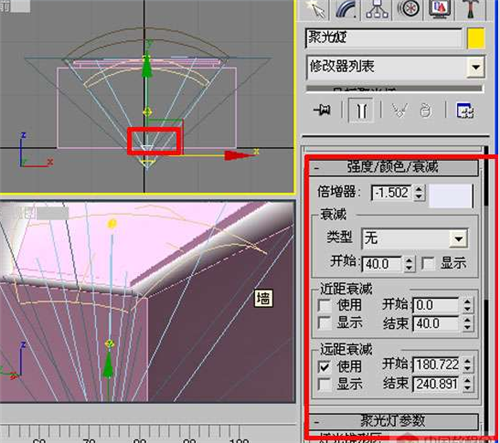500x443 pixels.
Task: Open the yellow object color swatch
Action: (x=476, y=38)
